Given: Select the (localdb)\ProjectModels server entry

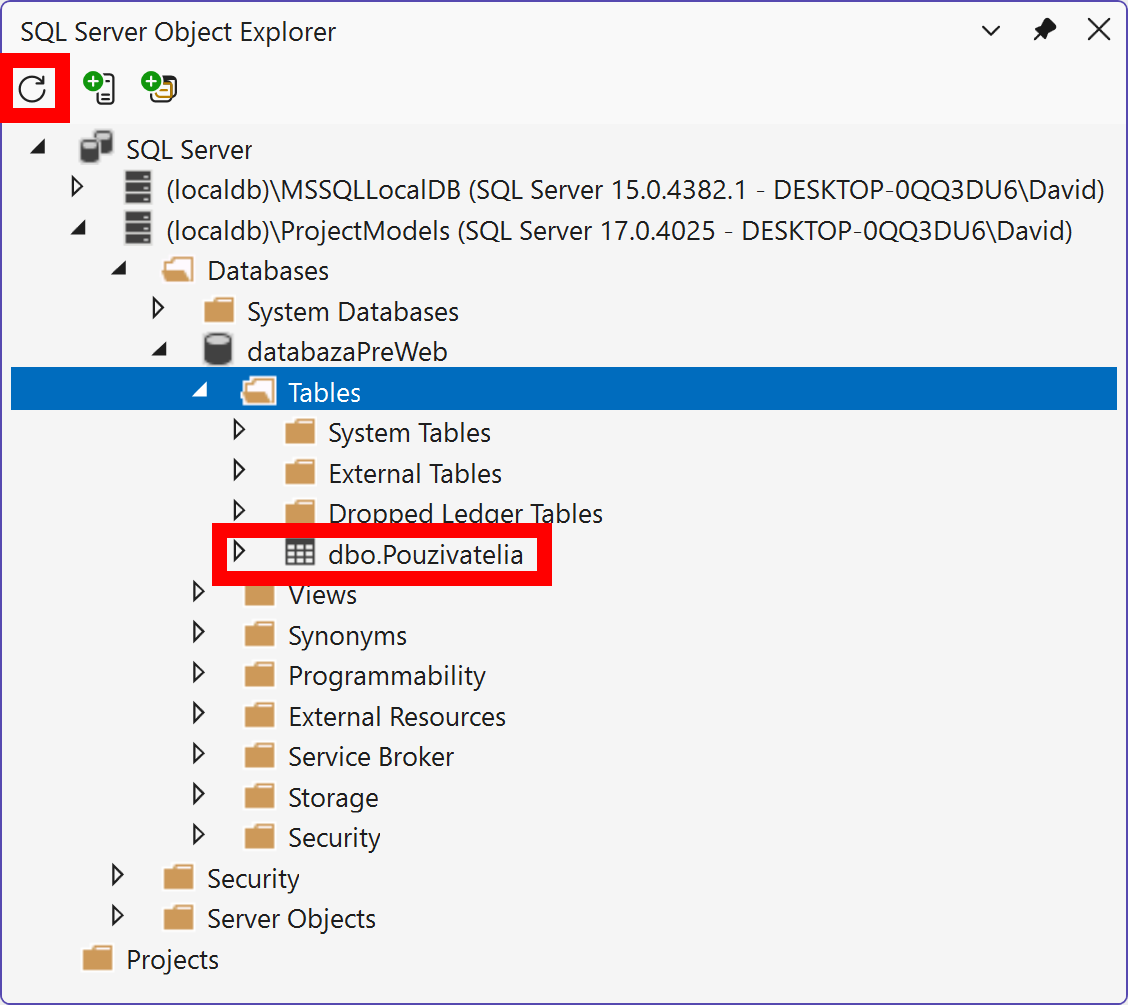Looking at the screenshot, I should tap(619, 231).
